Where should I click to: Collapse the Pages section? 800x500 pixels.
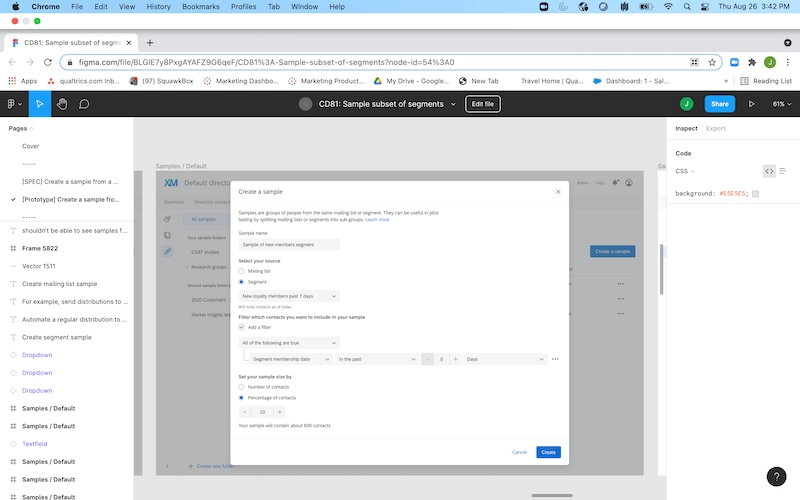[x=21, y=129]
